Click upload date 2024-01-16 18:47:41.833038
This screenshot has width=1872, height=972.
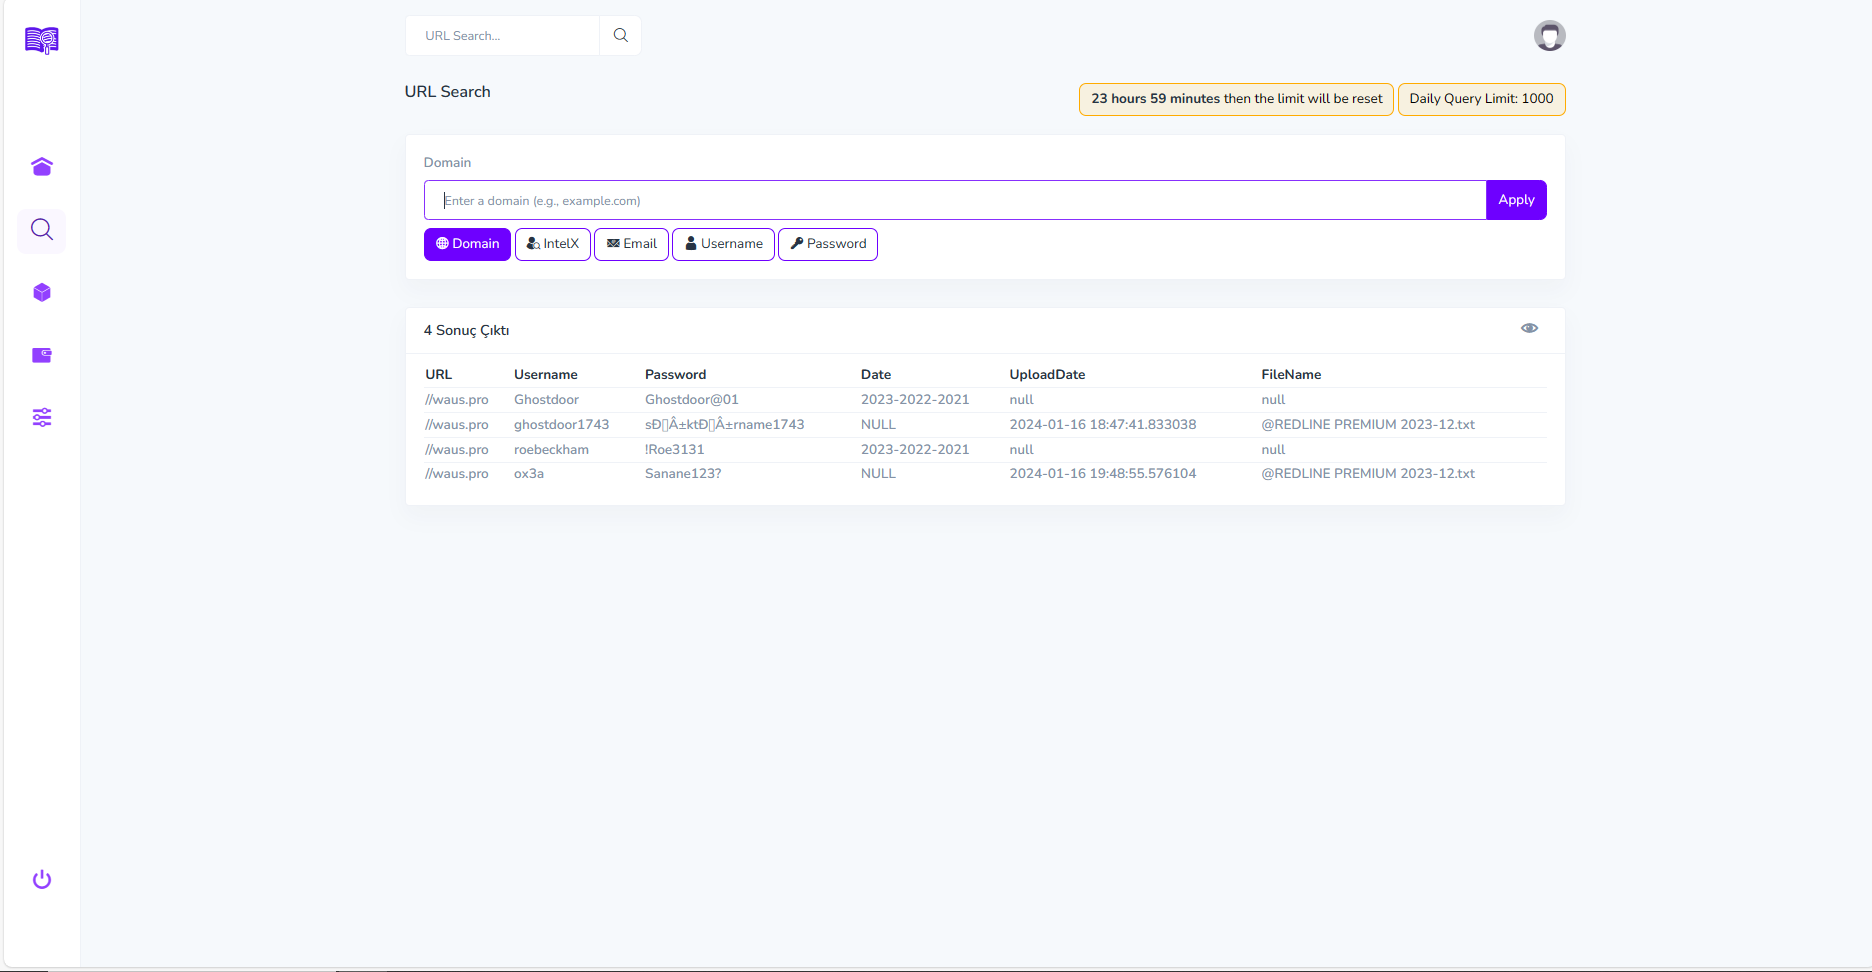pos(1103,425)
